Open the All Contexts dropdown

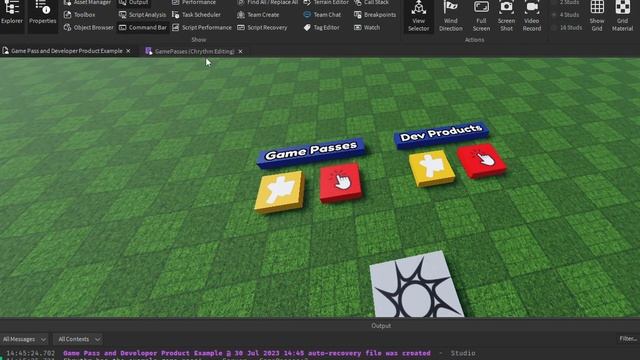[x=79, y=339]
